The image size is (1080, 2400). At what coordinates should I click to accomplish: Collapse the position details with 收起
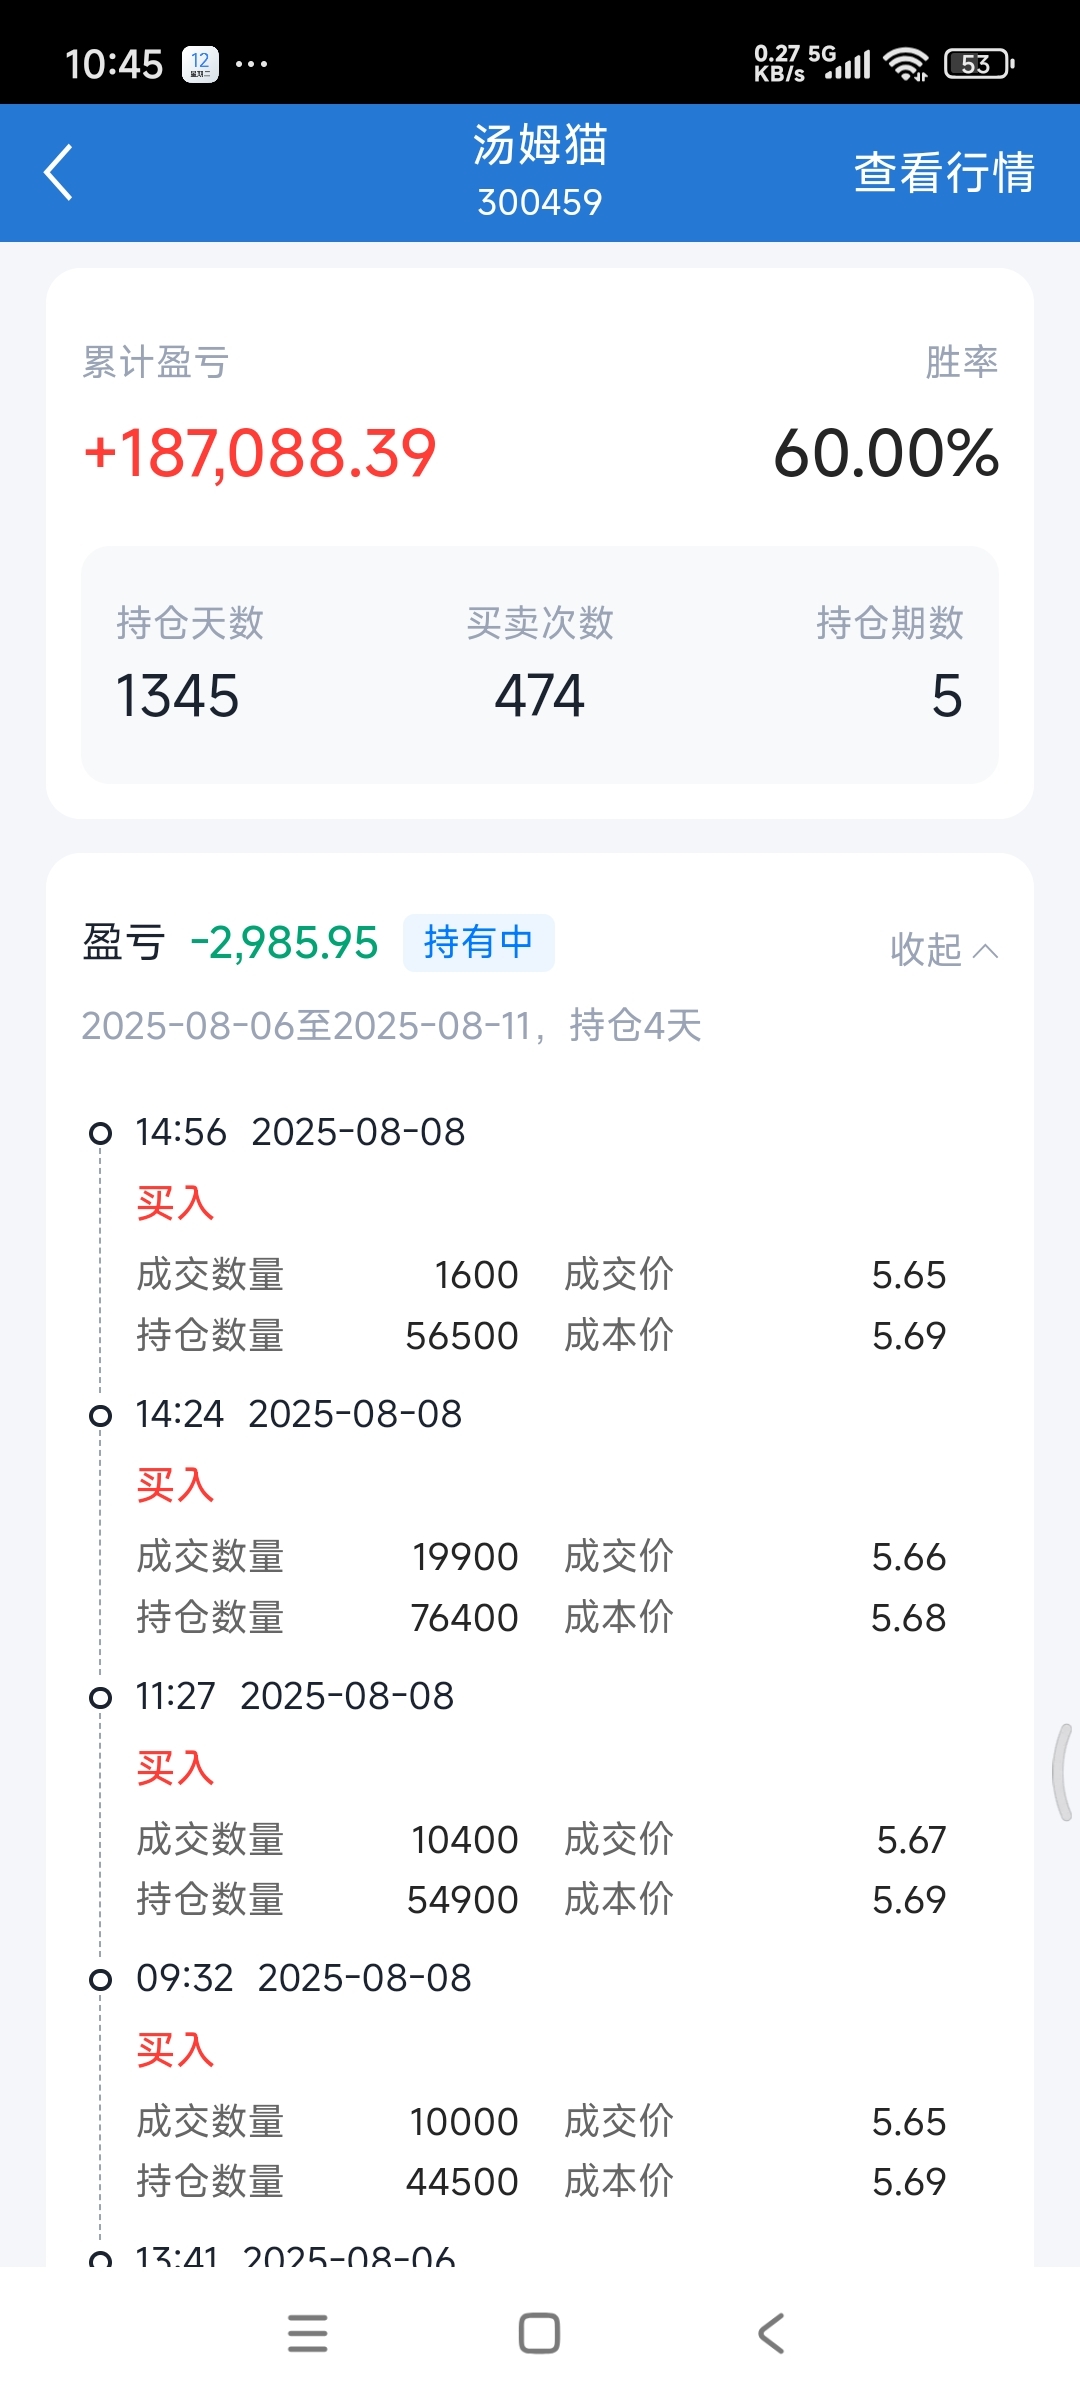[926, 949]
